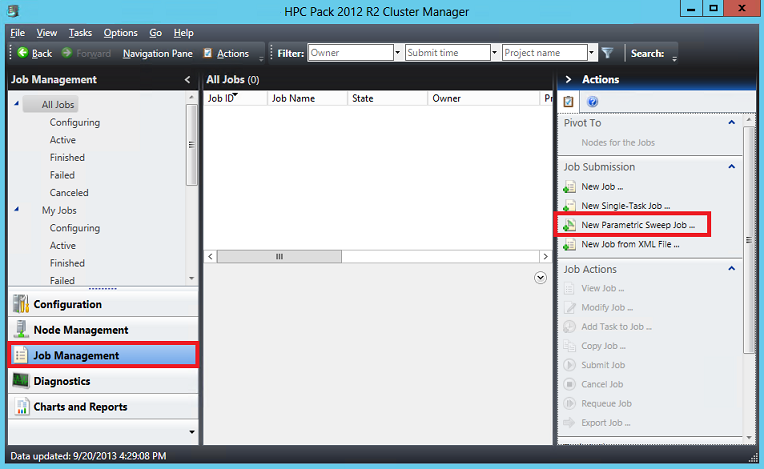Select Canceled under All Jobs
This screenshot has height=469, width=764.
pyautogui.click(x=69, y=192)
